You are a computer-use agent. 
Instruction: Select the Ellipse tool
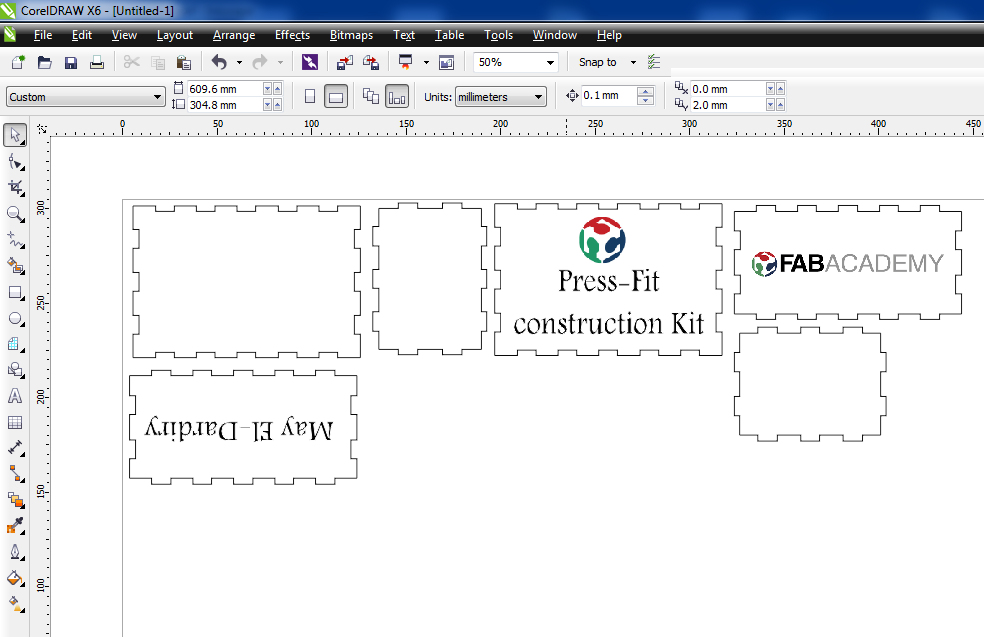tap(15, 319)
